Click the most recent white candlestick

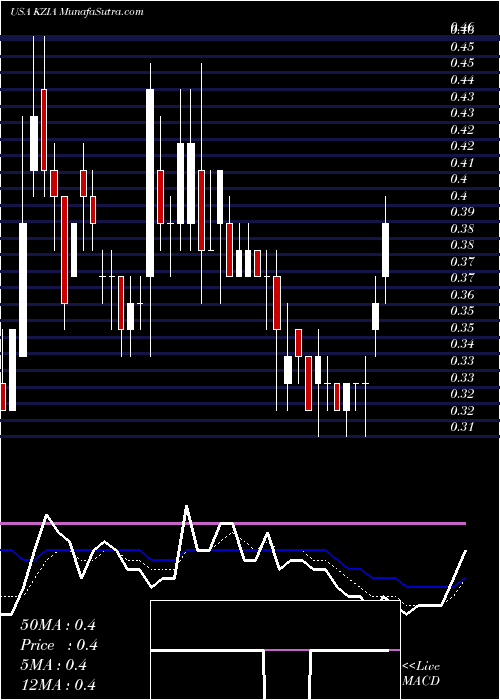(385, 250)
